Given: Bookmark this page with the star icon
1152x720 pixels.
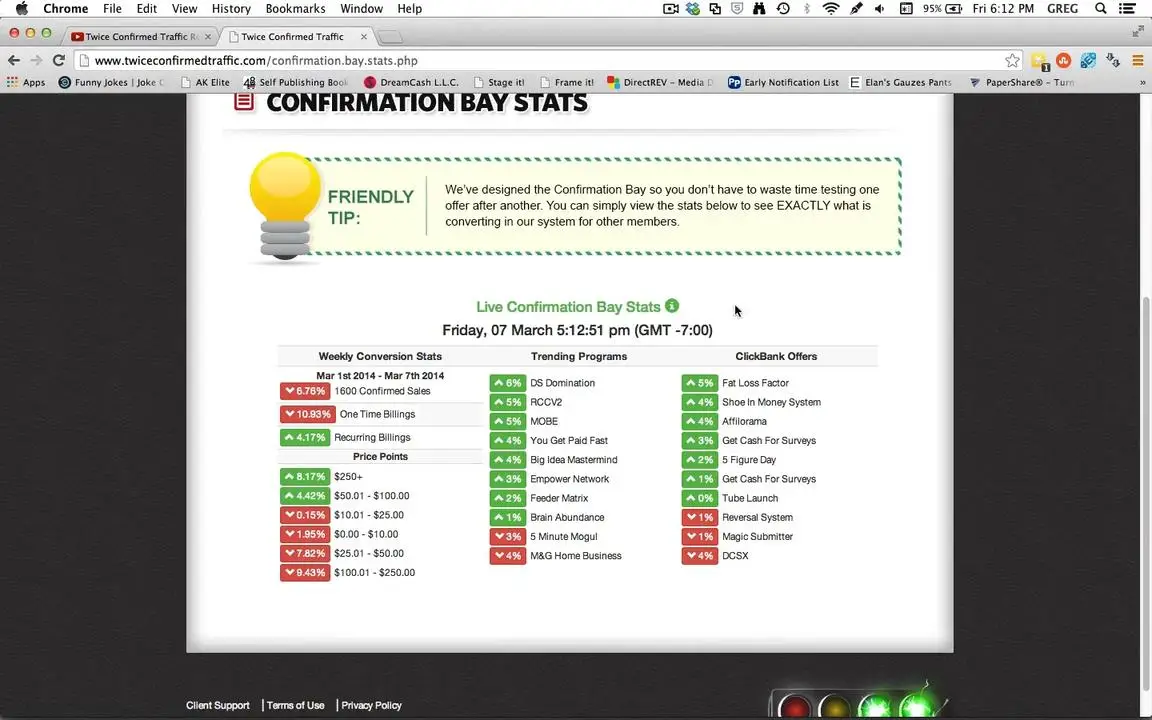Looking at the screenshot, I should [x=1012, y=60].
